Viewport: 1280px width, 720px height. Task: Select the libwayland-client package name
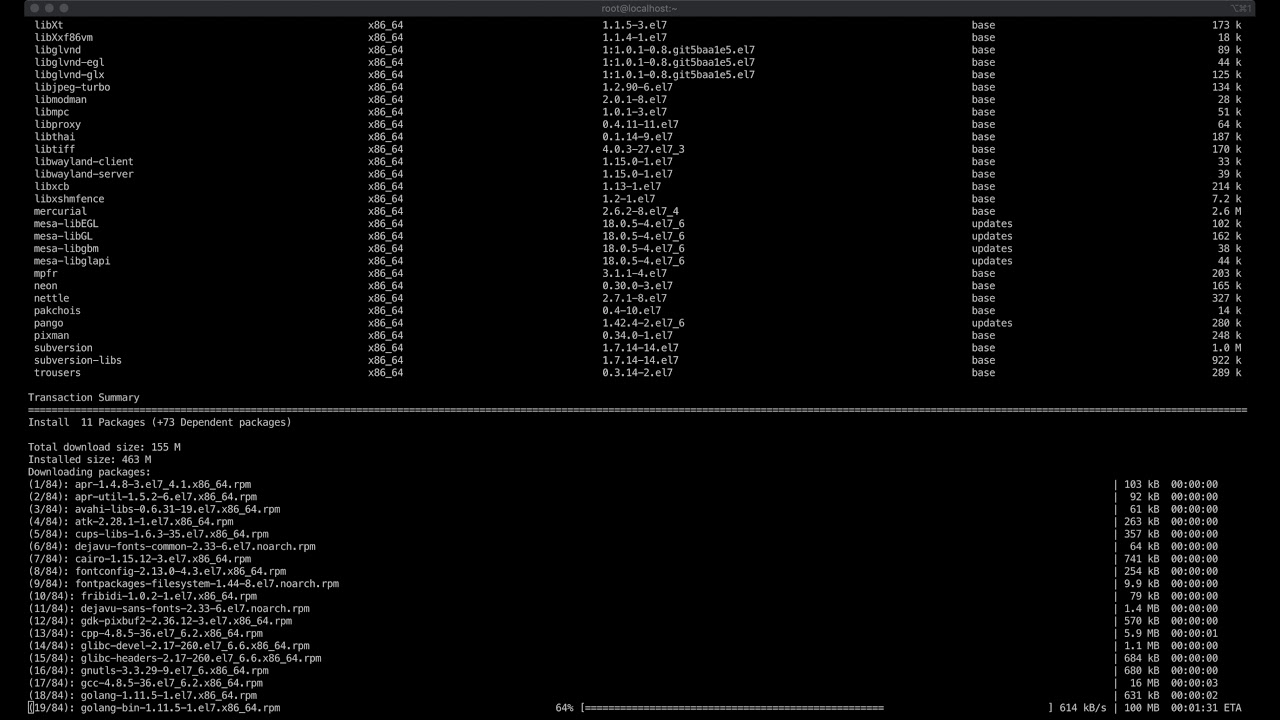click(83, 162)
